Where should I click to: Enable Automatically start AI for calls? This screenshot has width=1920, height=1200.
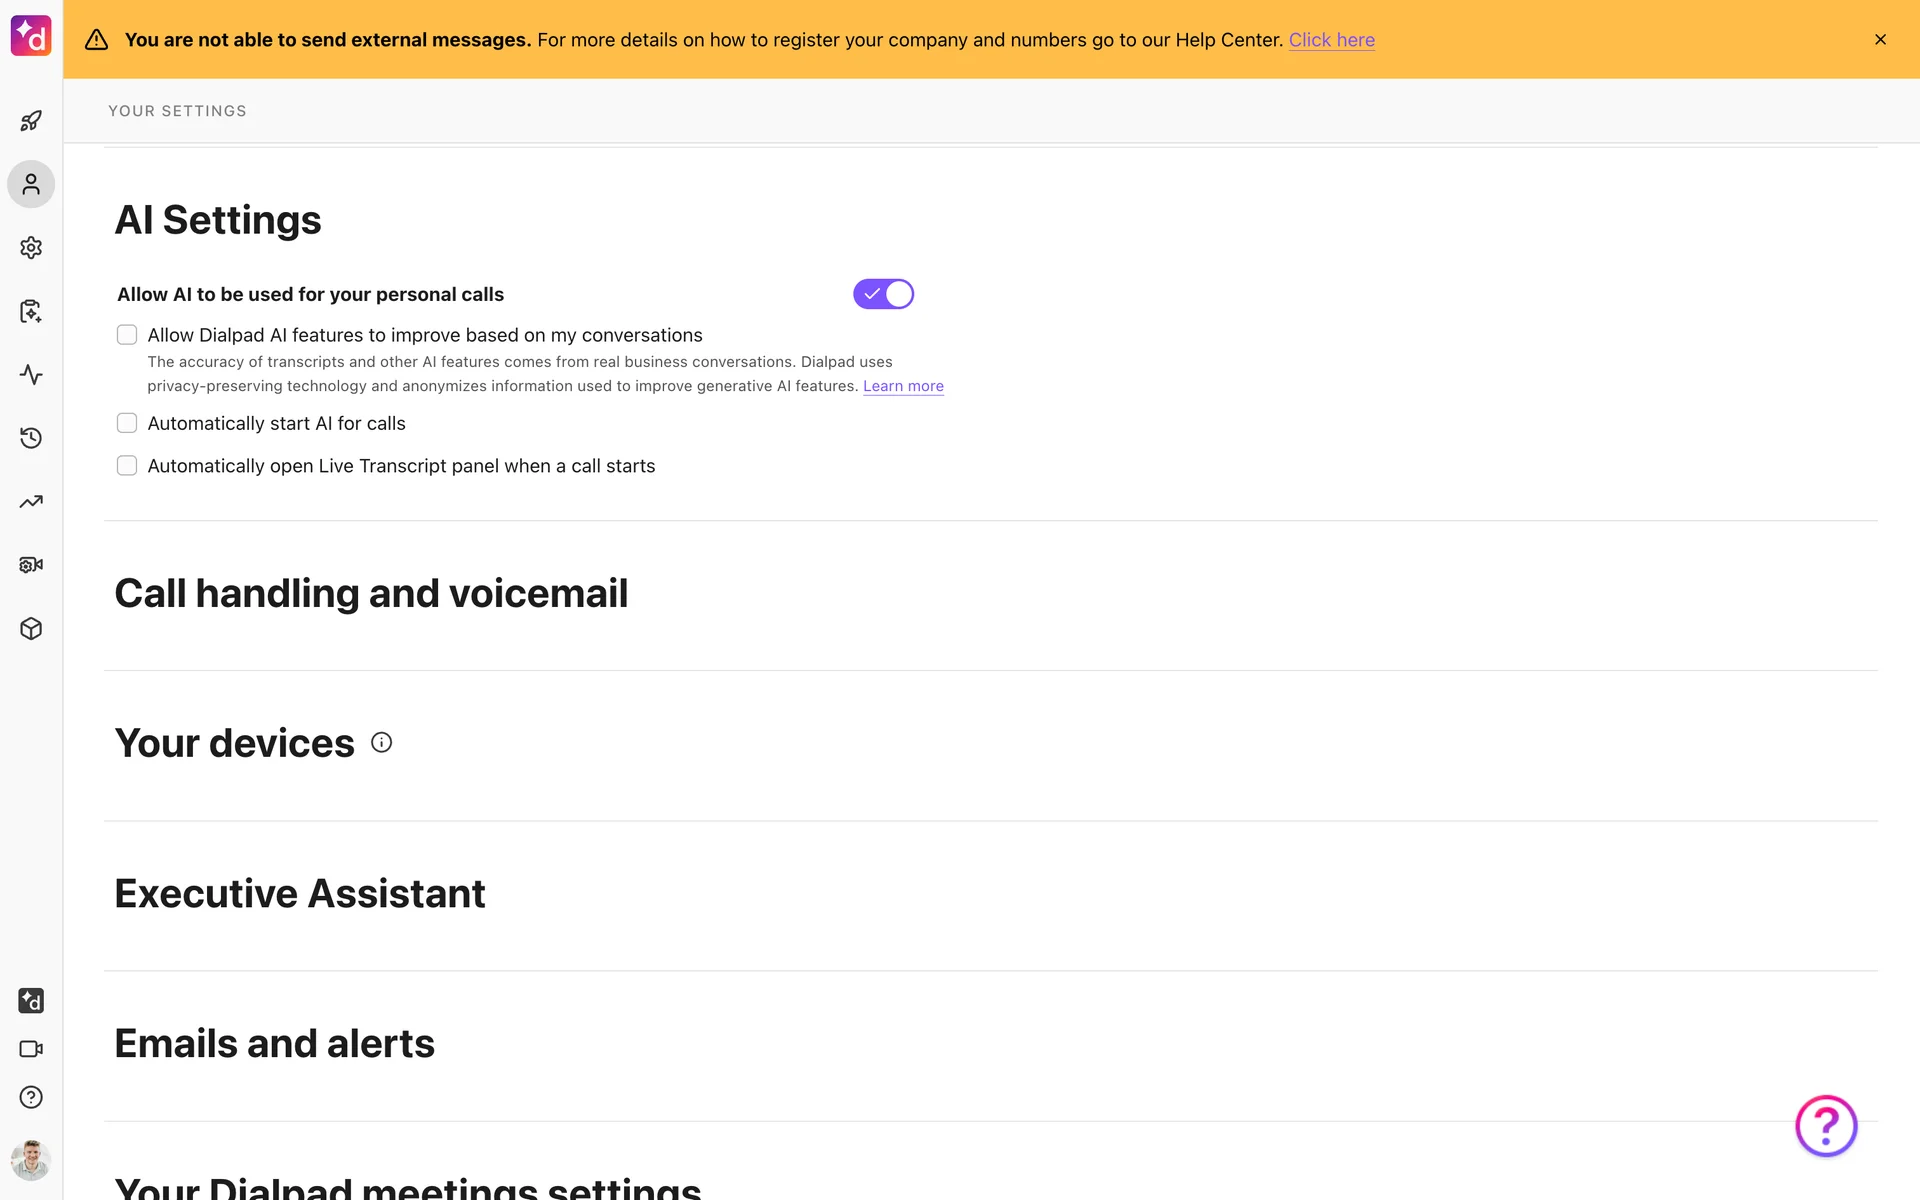coord(127,423)
